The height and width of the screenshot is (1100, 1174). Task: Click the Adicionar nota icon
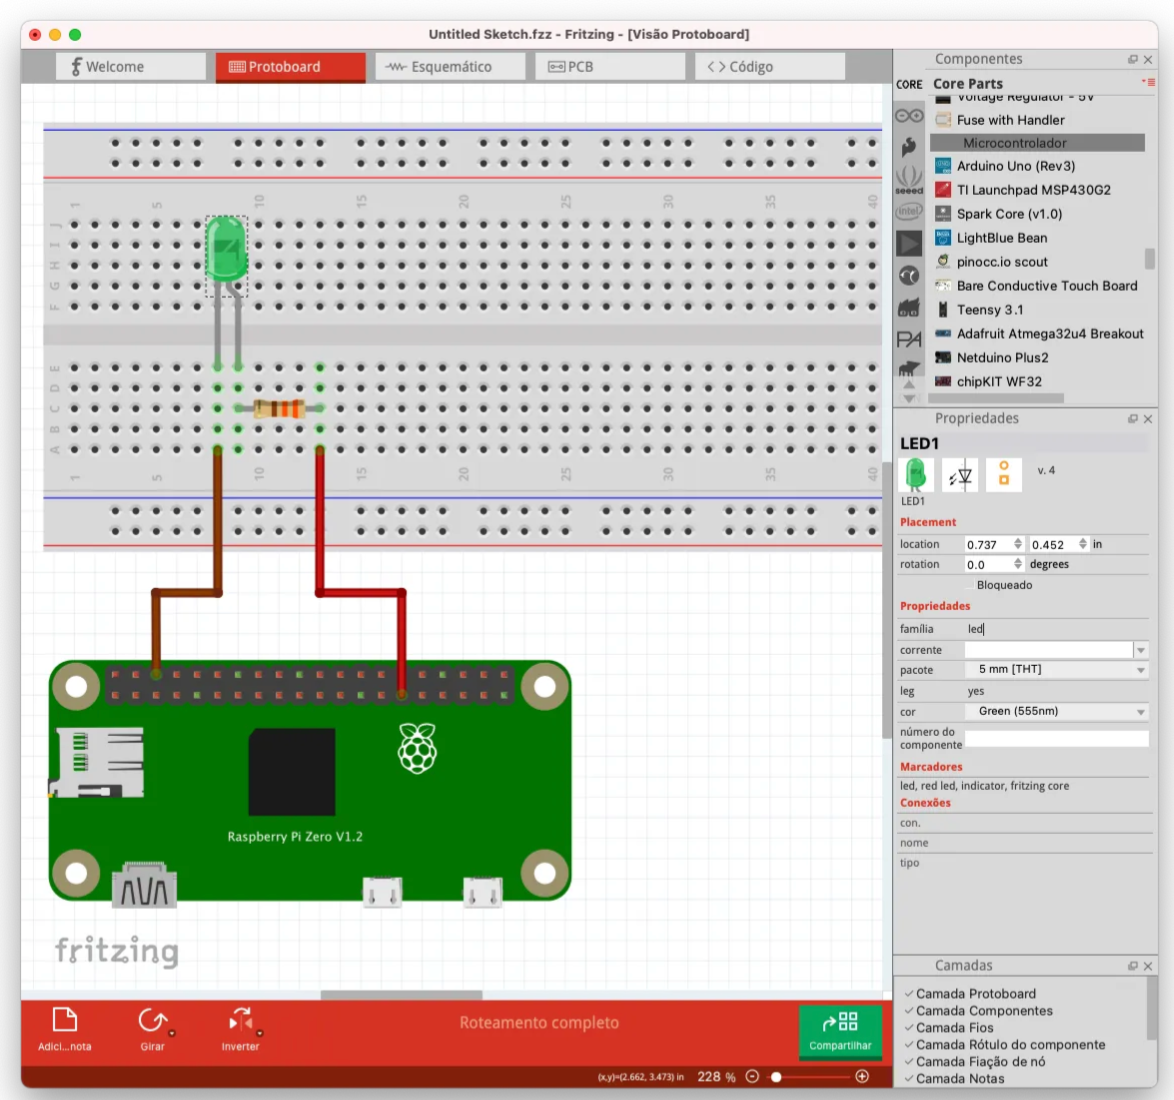pyautogui.click(x=64, y=1020)
